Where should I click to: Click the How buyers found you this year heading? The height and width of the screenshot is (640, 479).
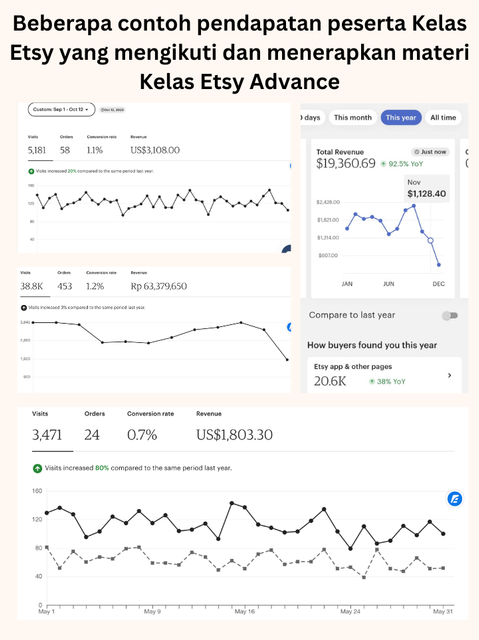click(x=372, y=345)
